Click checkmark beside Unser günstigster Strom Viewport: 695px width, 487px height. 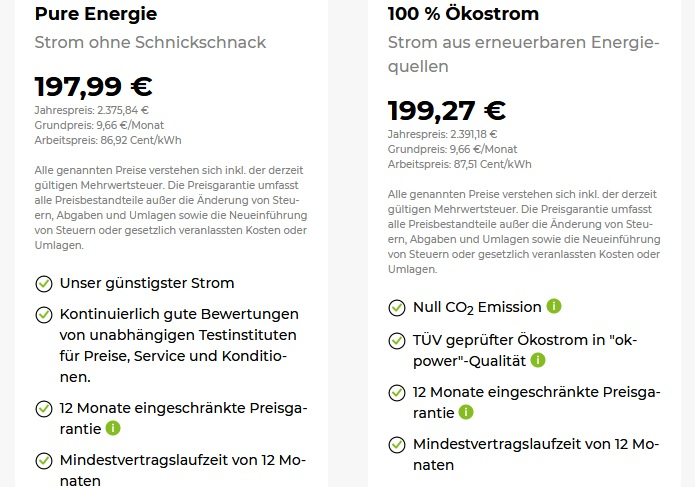click(x=44, y=283)
